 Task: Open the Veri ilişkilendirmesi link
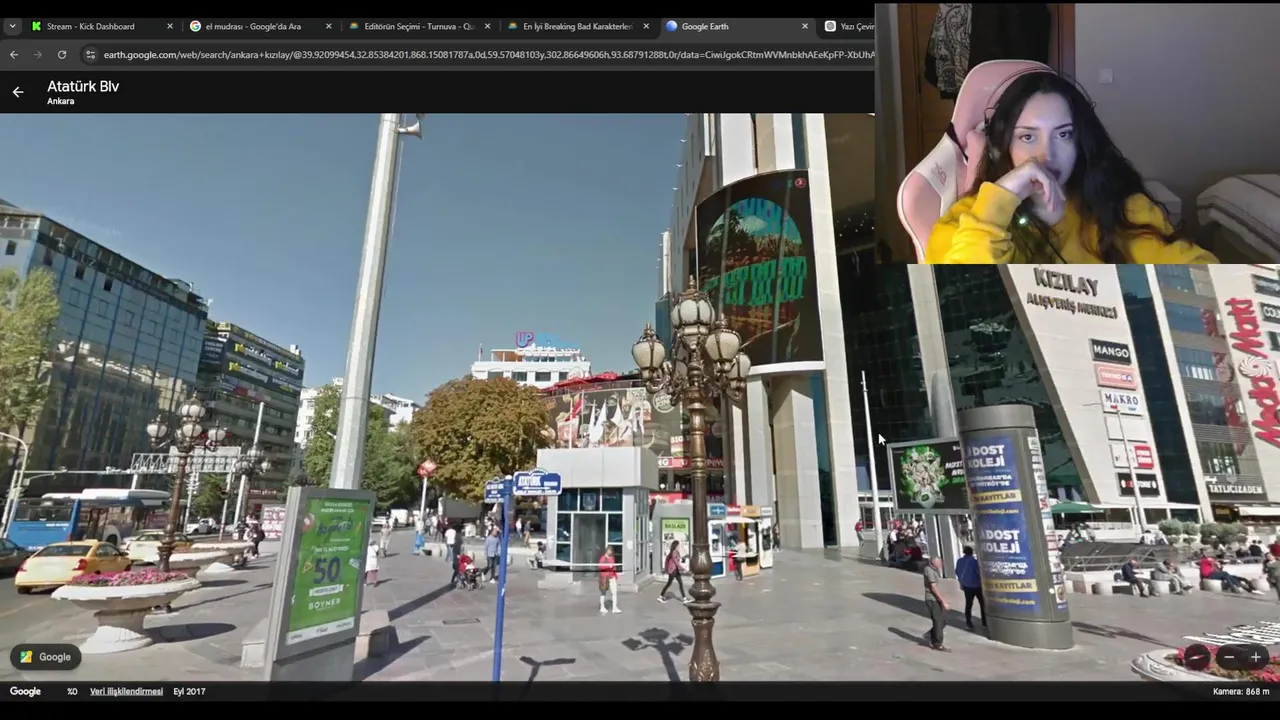[126, 691]
